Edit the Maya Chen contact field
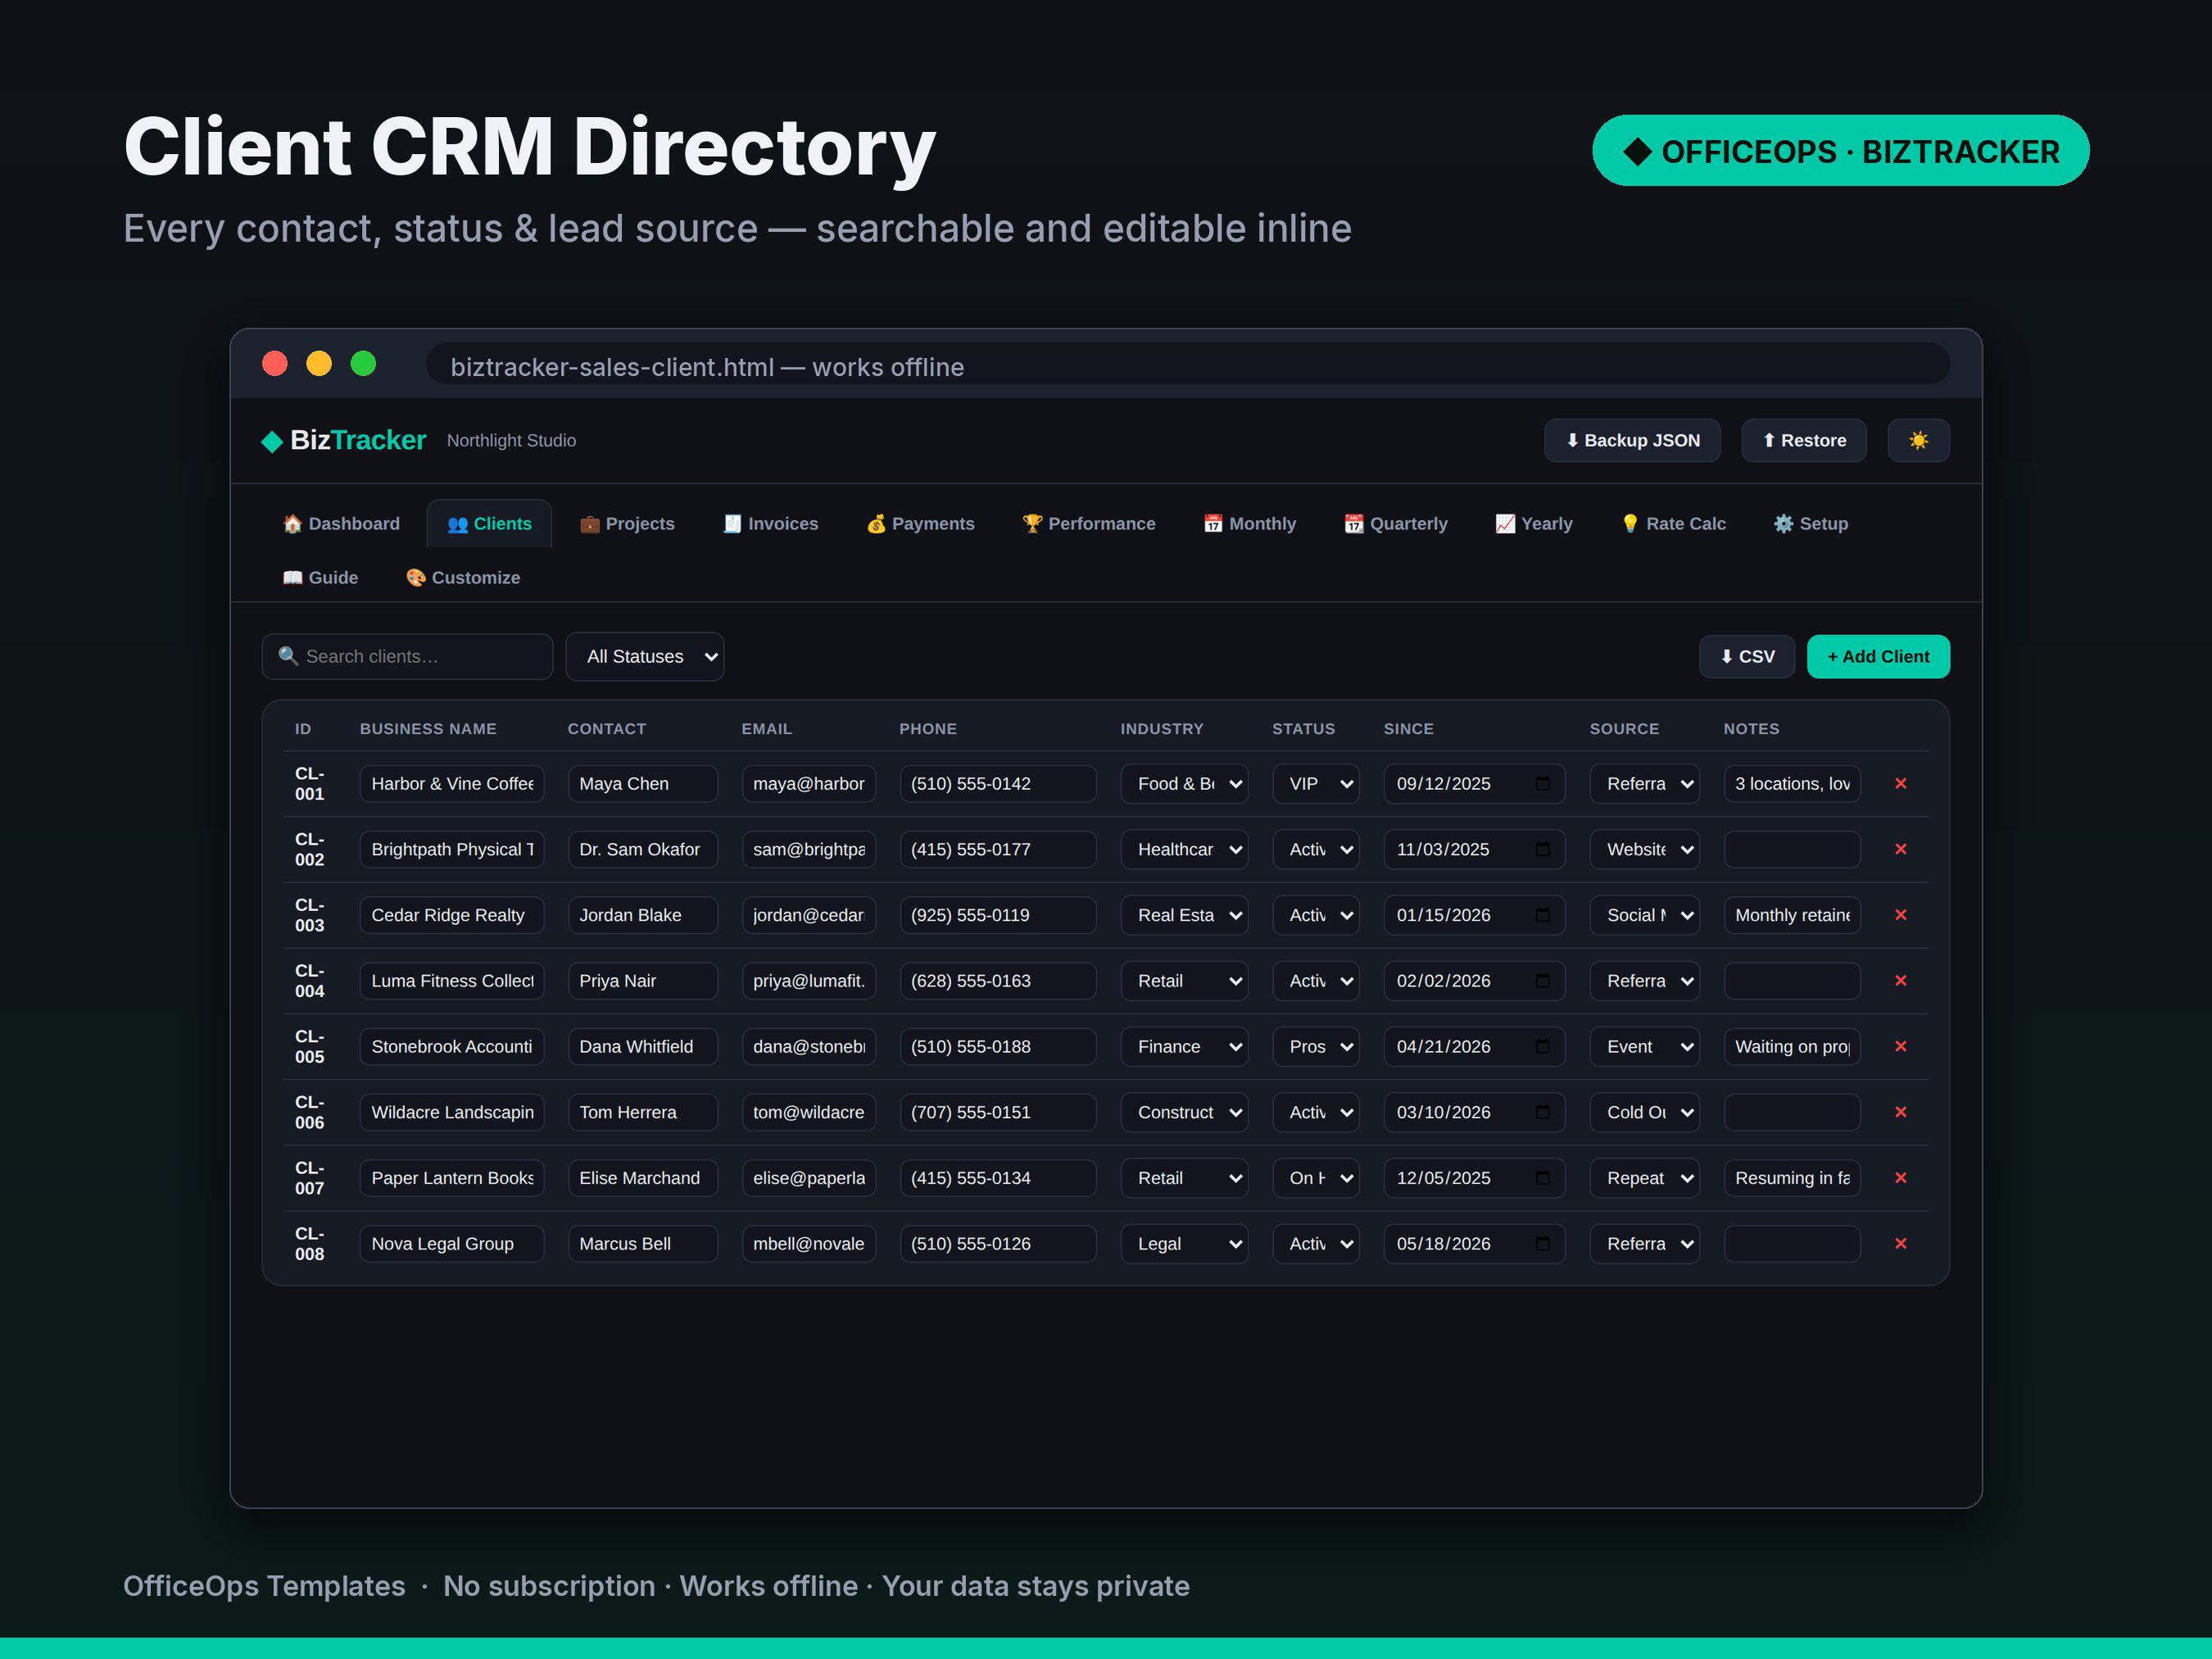2212x1659 pixels. tap(642, 783)
